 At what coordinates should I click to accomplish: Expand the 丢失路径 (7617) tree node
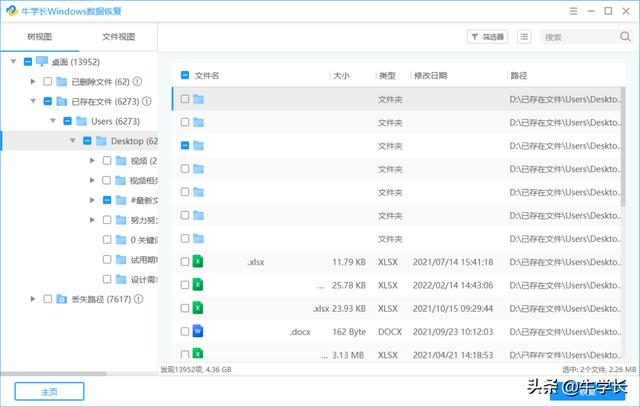pyautogui.click(x=33, y=299)
